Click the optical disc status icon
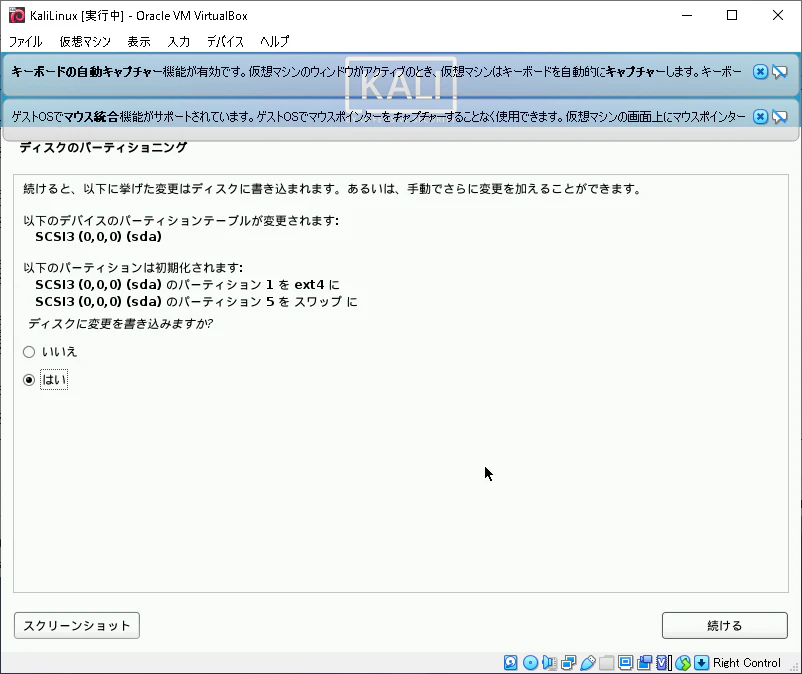The image size is (802, 674). pyautogui.click(x=530, y=663)
